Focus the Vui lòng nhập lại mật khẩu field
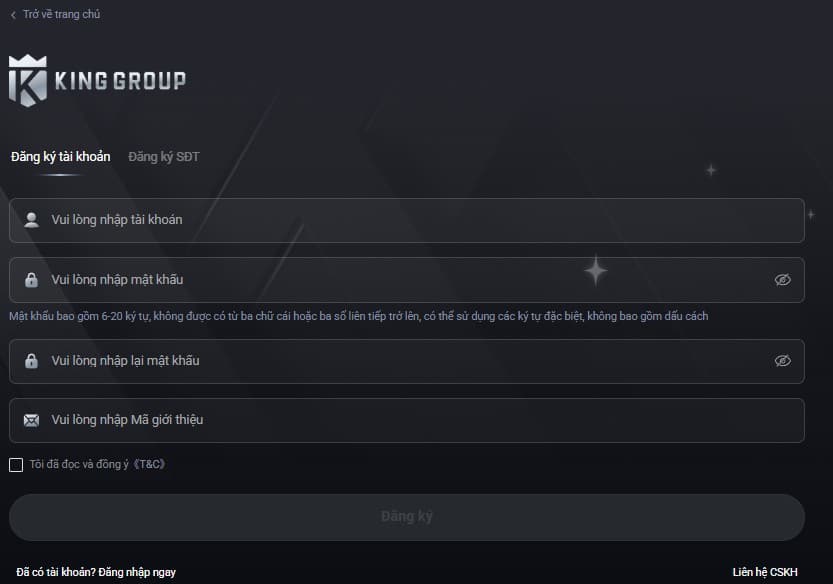The height and width of the screenshot is (584, 833). (x=407, y=361)
